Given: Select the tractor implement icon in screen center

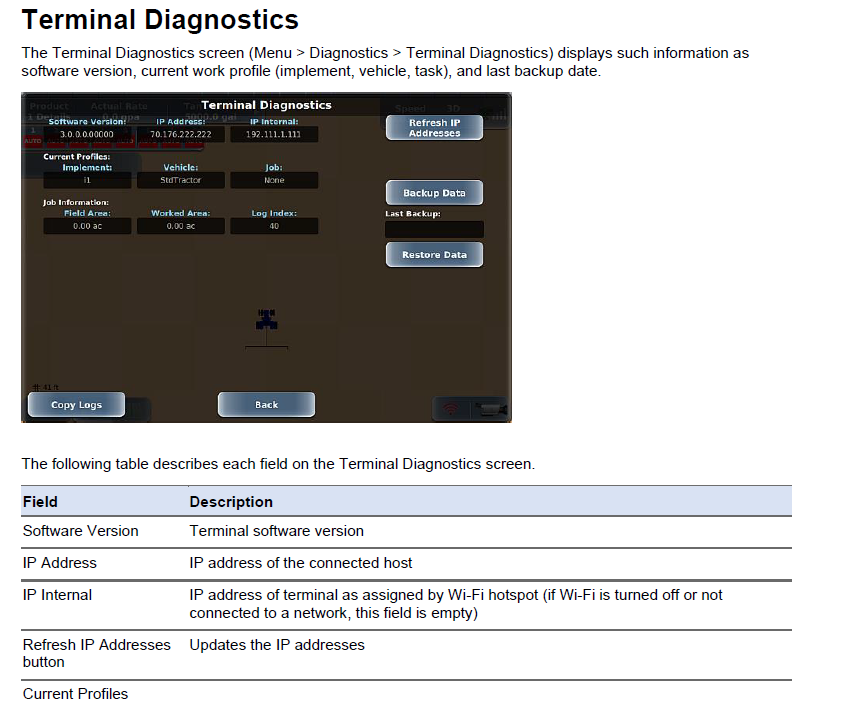Looking at the screenshot, I should pyautogui.click(x=265, y=320).
